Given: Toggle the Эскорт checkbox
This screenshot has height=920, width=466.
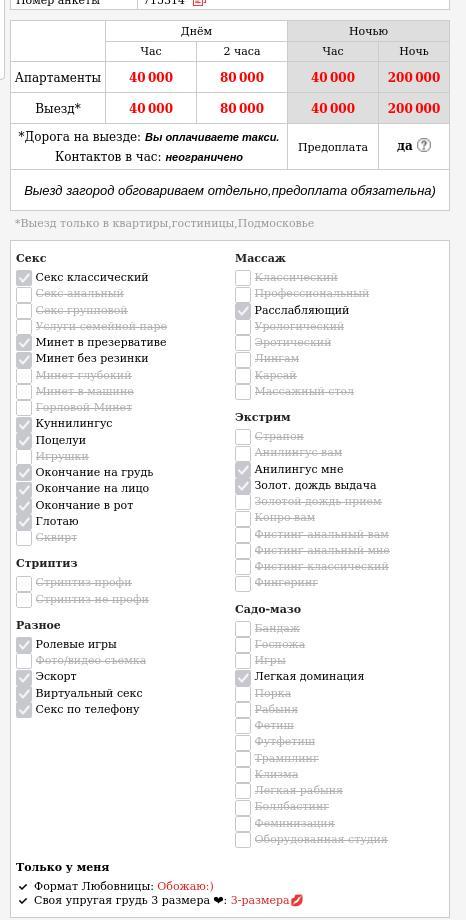Looking at the screenshot, I should [24, 678].
